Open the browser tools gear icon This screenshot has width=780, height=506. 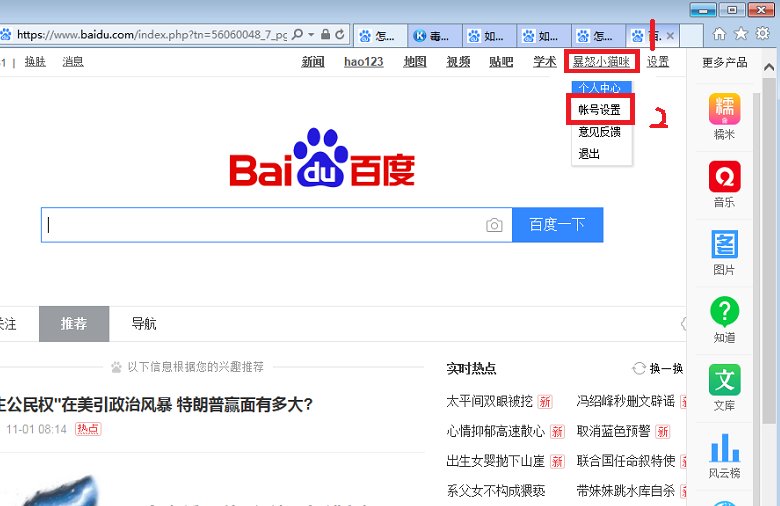[x=762, y=33]
